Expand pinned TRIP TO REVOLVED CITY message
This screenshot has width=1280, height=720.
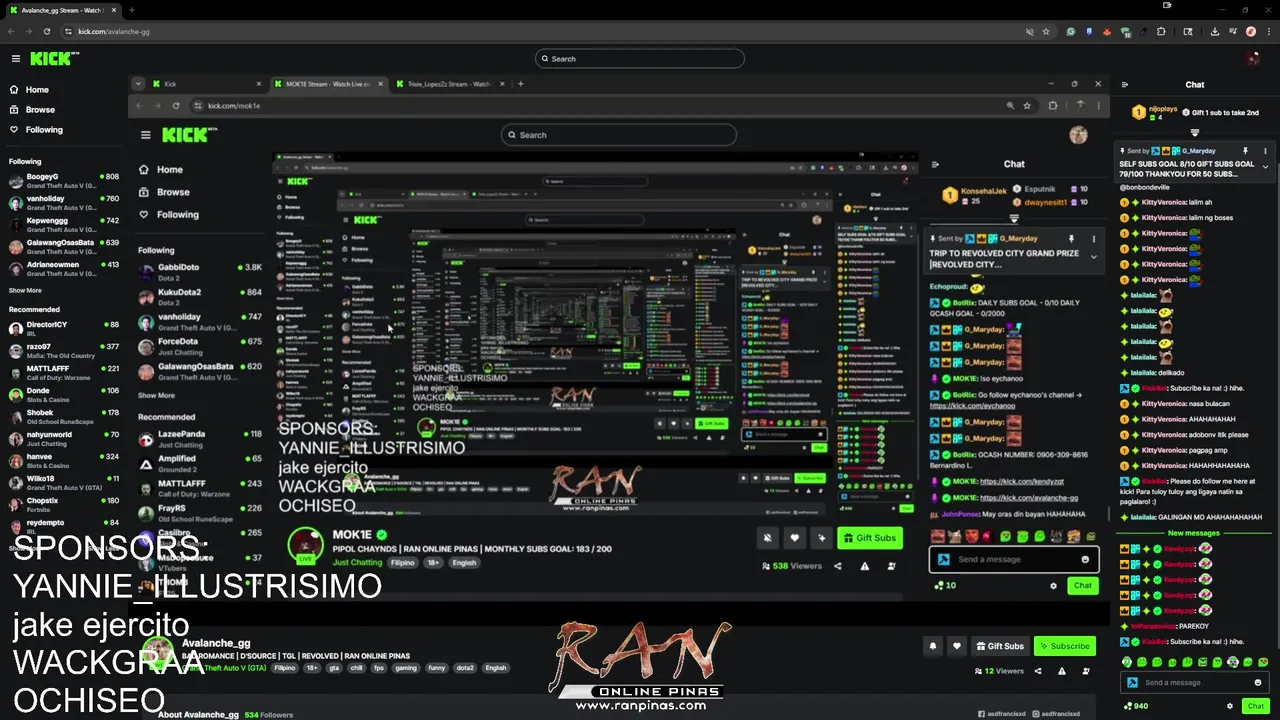[1093, 257]
